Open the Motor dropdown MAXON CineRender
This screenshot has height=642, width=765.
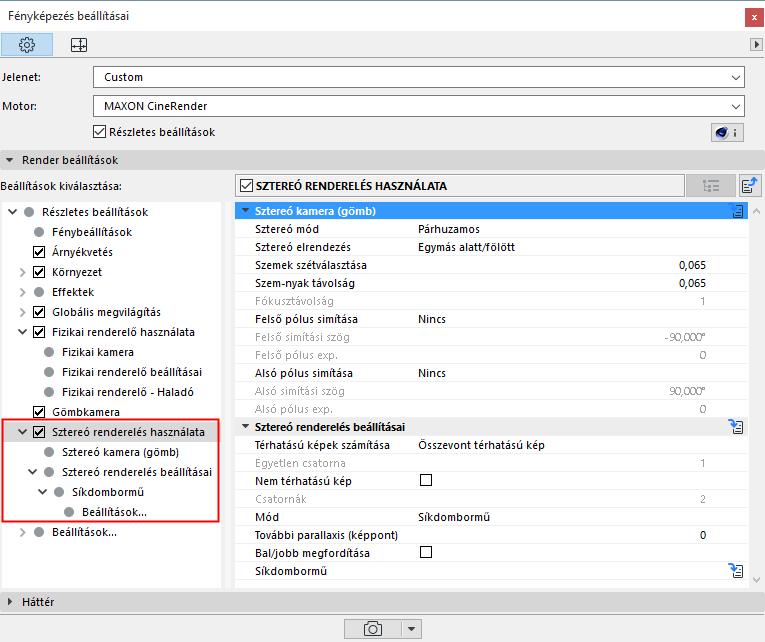[419, 106]
